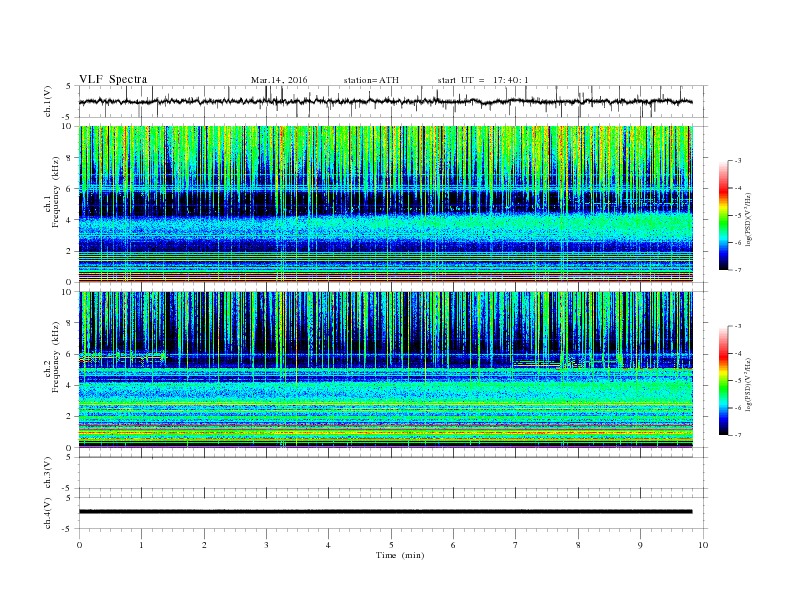The width and height of the screenshot is (792, 612).
Task: Click the time axis tick label '0'
Action: pos(79,545)
